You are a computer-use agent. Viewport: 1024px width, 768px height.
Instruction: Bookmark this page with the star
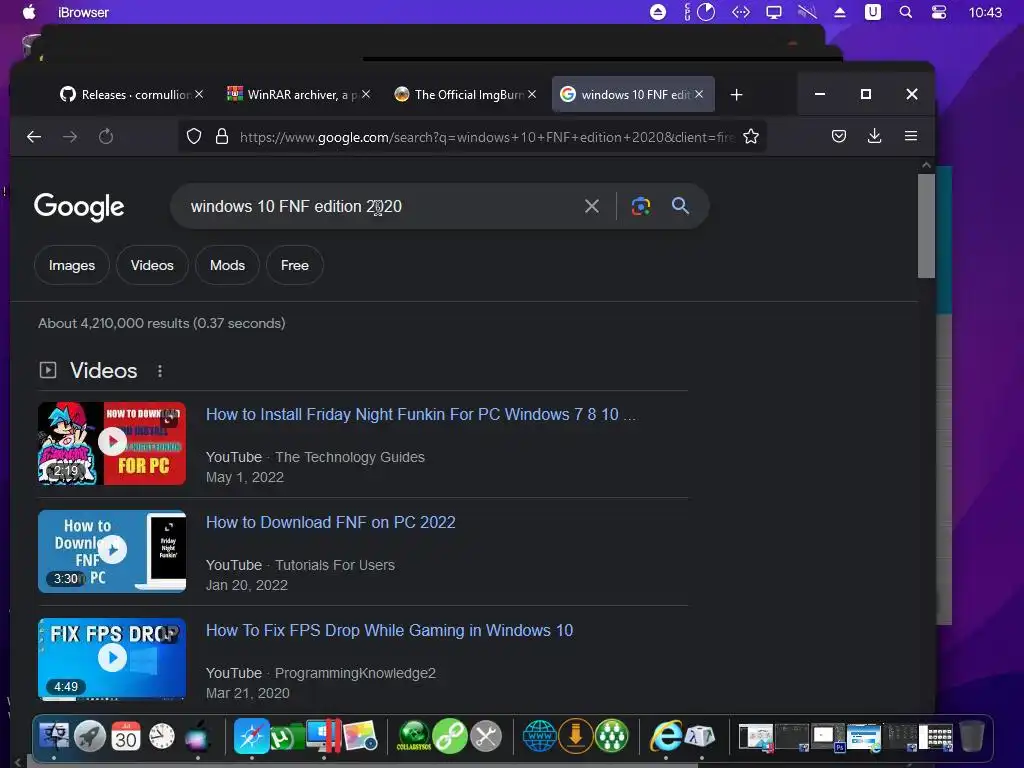point(751,136)
